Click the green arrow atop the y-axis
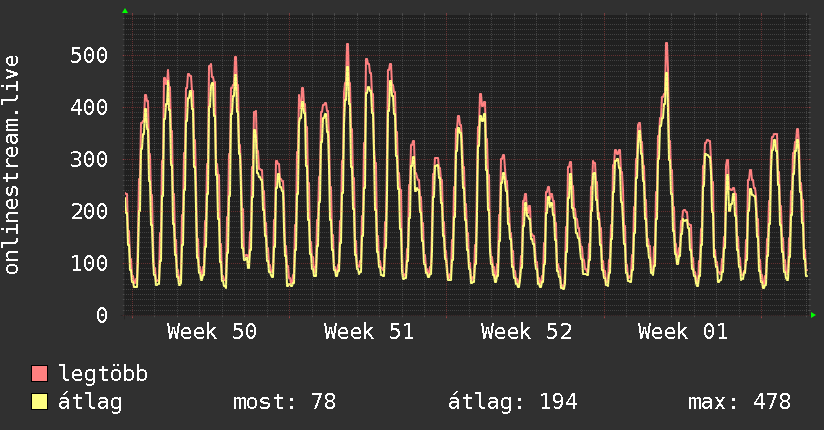The height and width of the screenshot is (430, 824). (x=125, y=11)
